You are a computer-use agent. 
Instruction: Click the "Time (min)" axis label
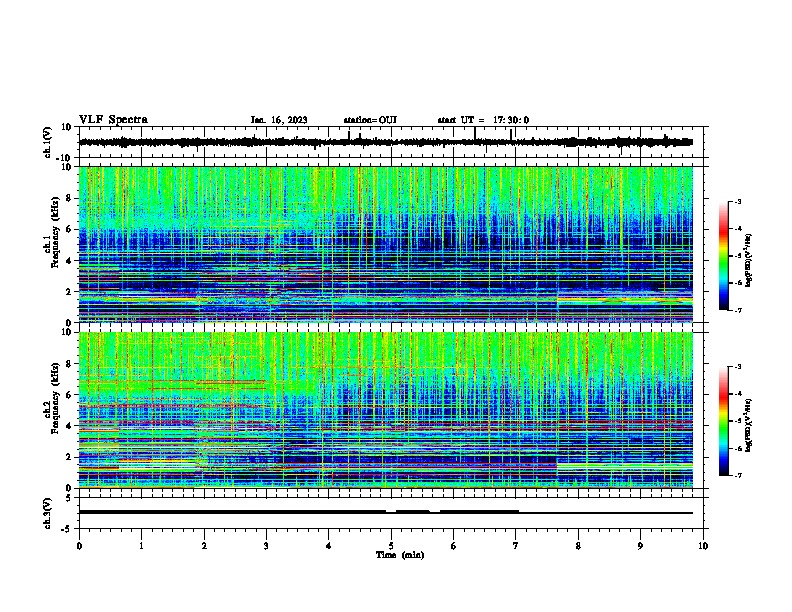point(400,555)
